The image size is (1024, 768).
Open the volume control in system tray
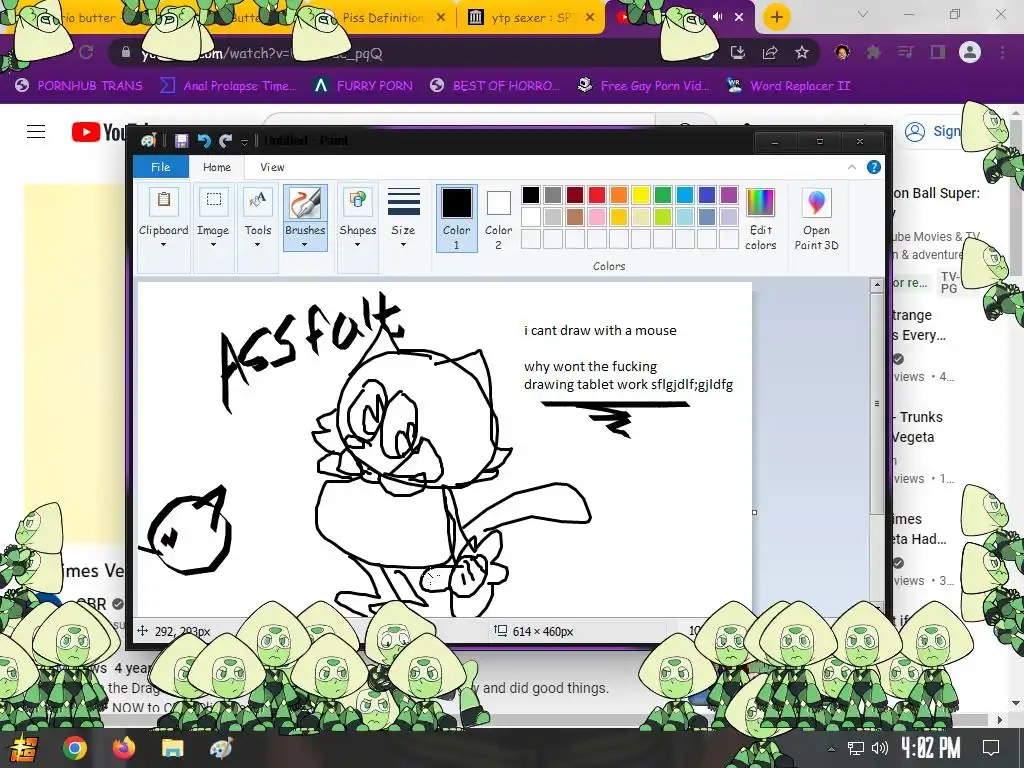coord(880,748)
